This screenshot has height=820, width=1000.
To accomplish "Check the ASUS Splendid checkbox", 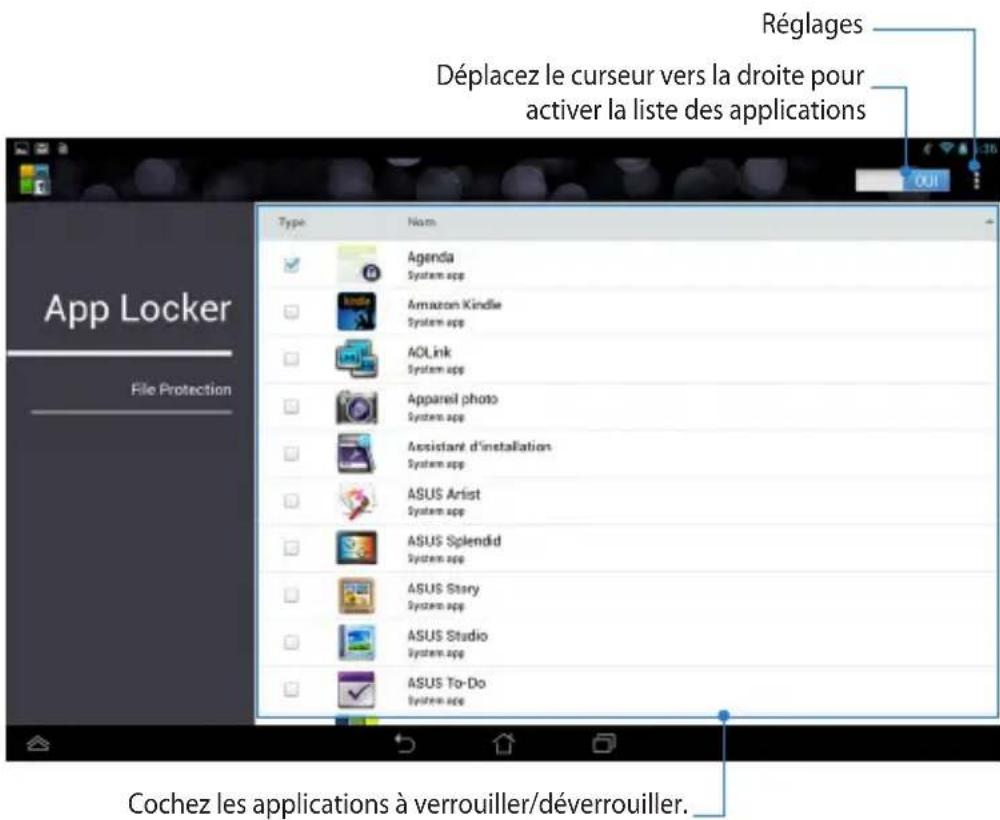I will (x=291, y=548).
